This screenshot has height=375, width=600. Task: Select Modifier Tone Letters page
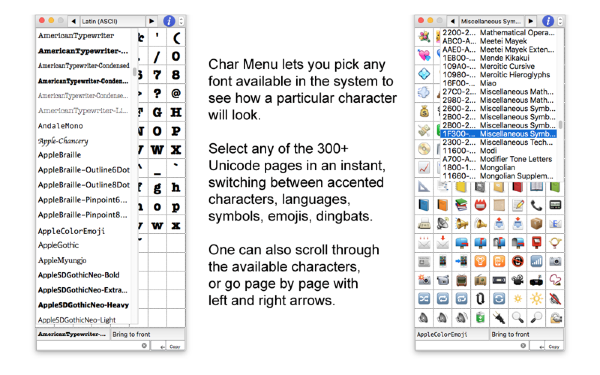(x=499, y=159)
